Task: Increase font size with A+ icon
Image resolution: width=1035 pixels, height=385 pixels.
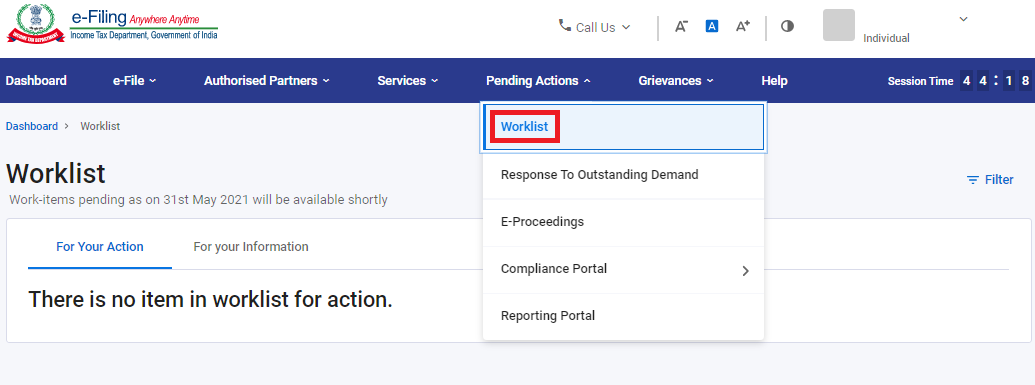Action: (743, 26)
